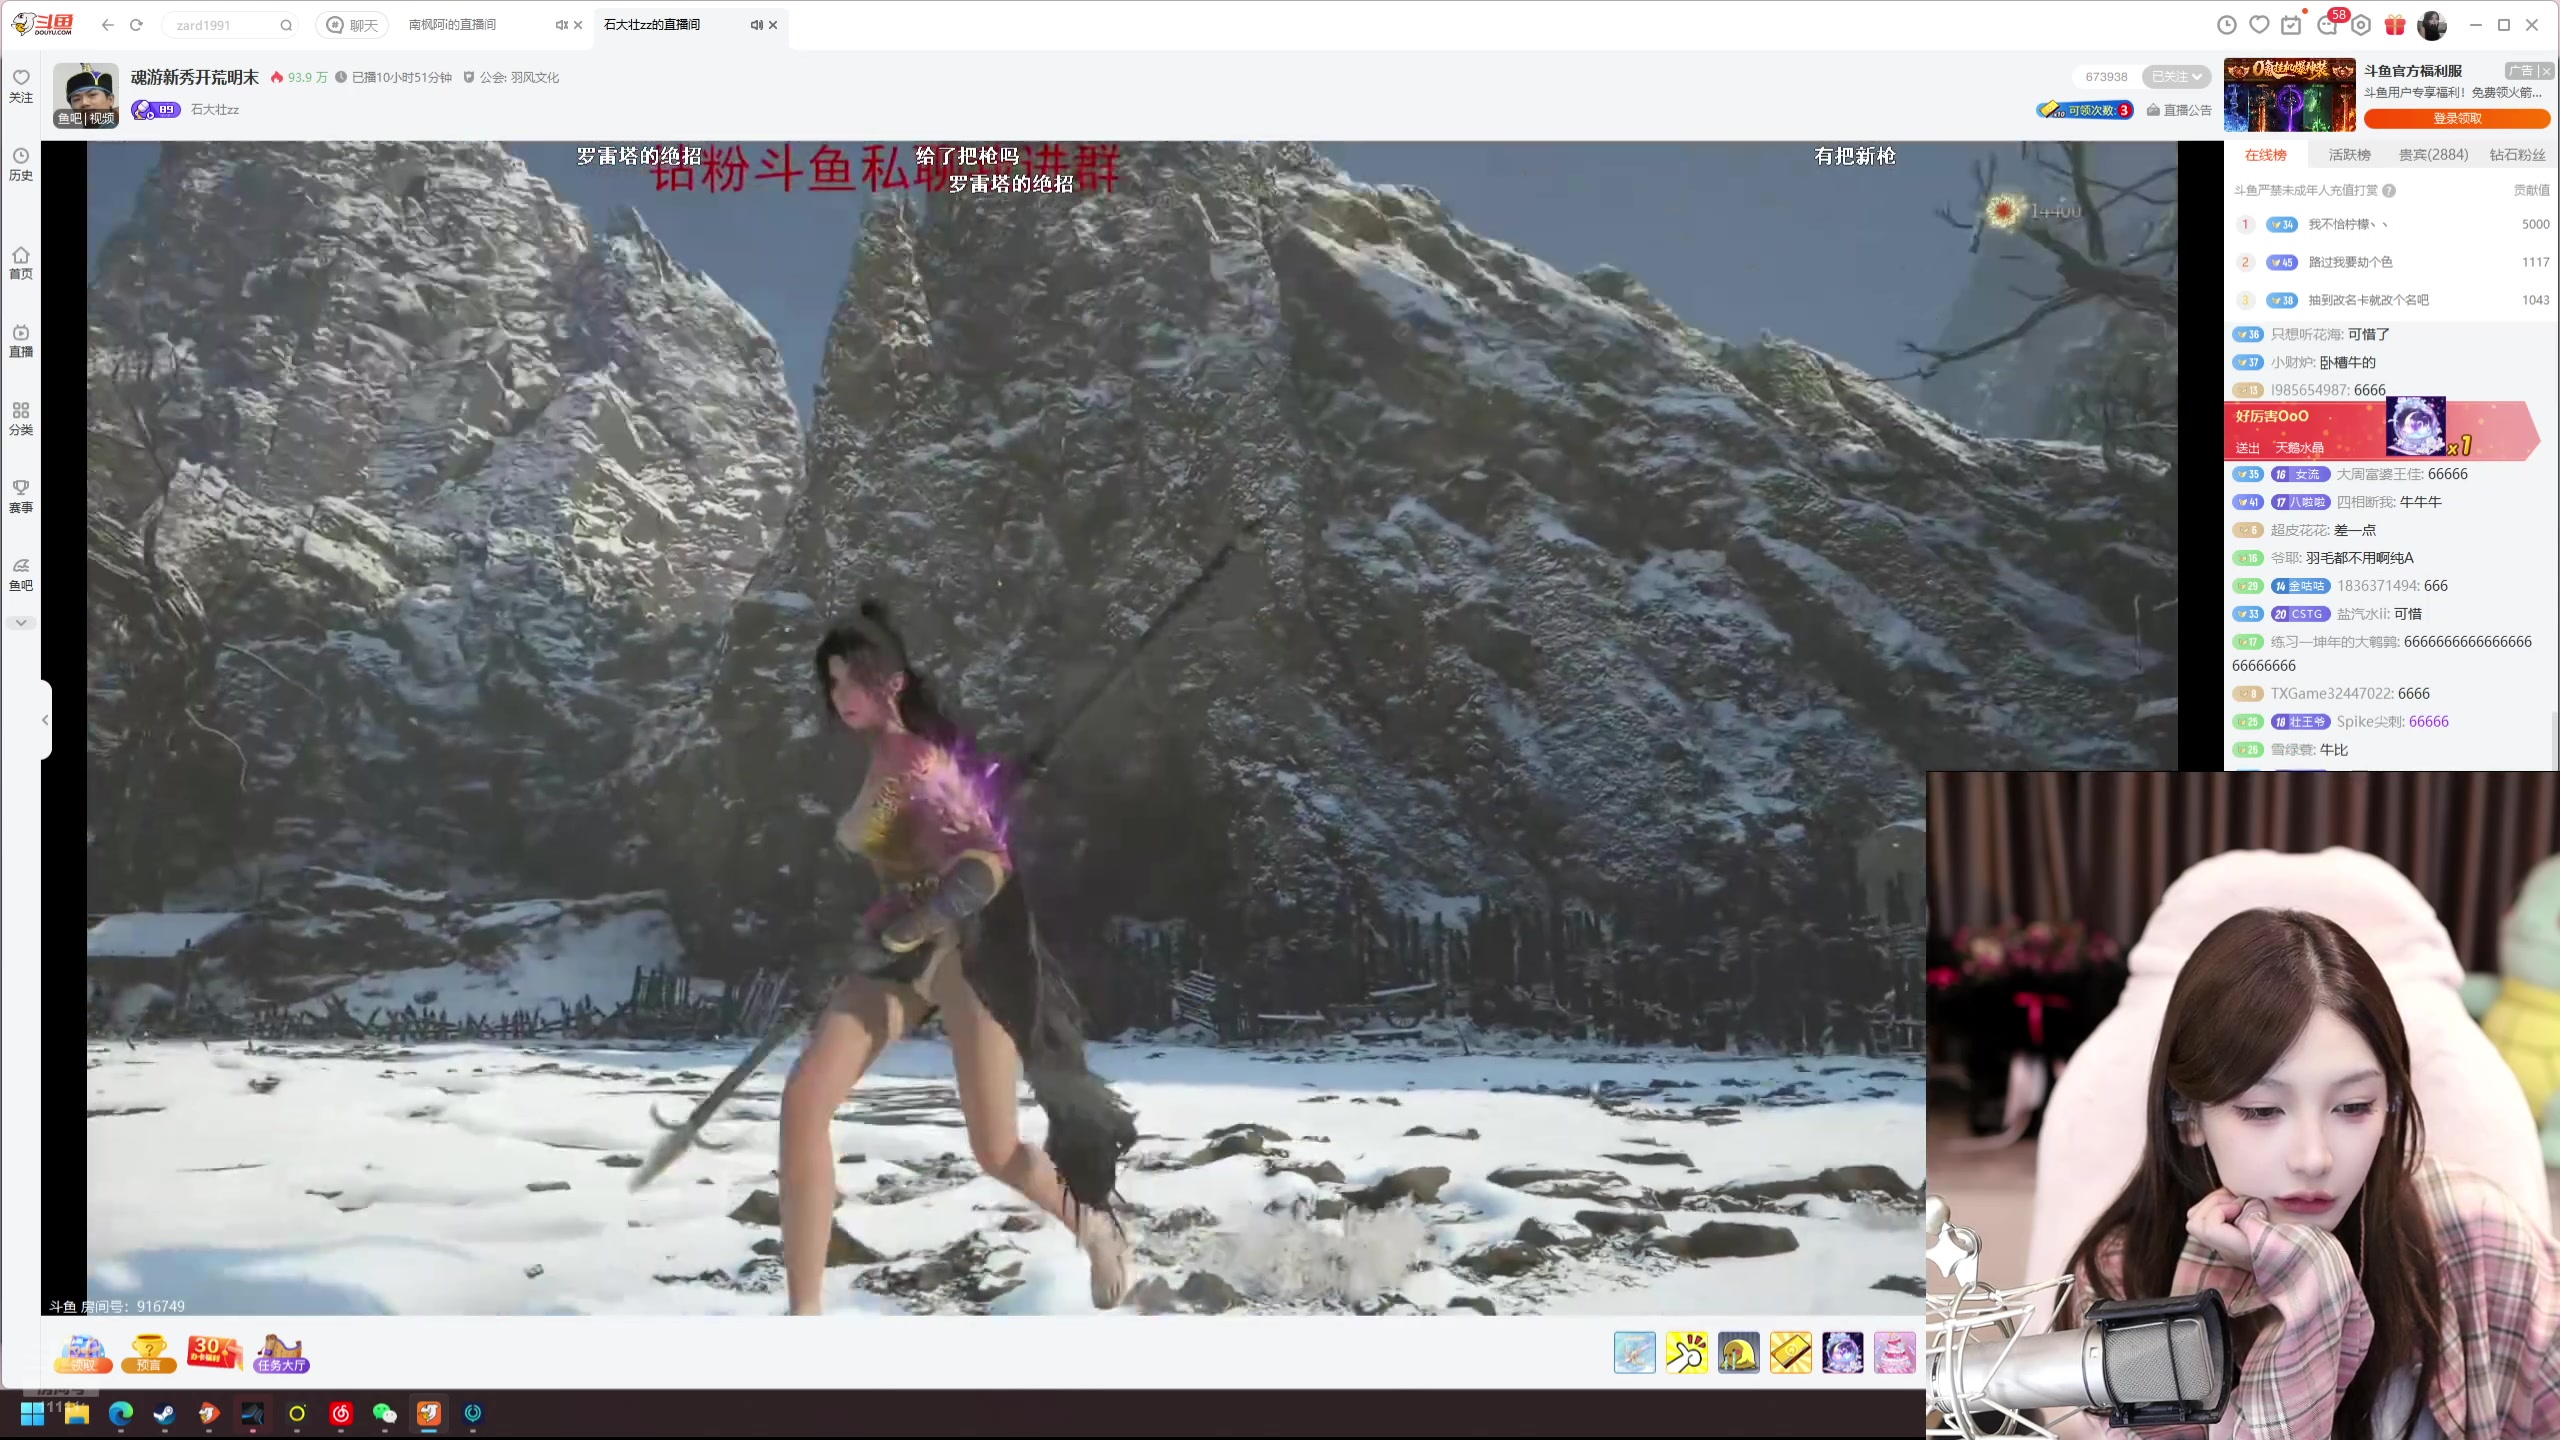Image resolution: width=2560 pixels, height=1440 pixels.
Task: Open 任务大厅 task hall
Action: click(x=281, y=1354)
